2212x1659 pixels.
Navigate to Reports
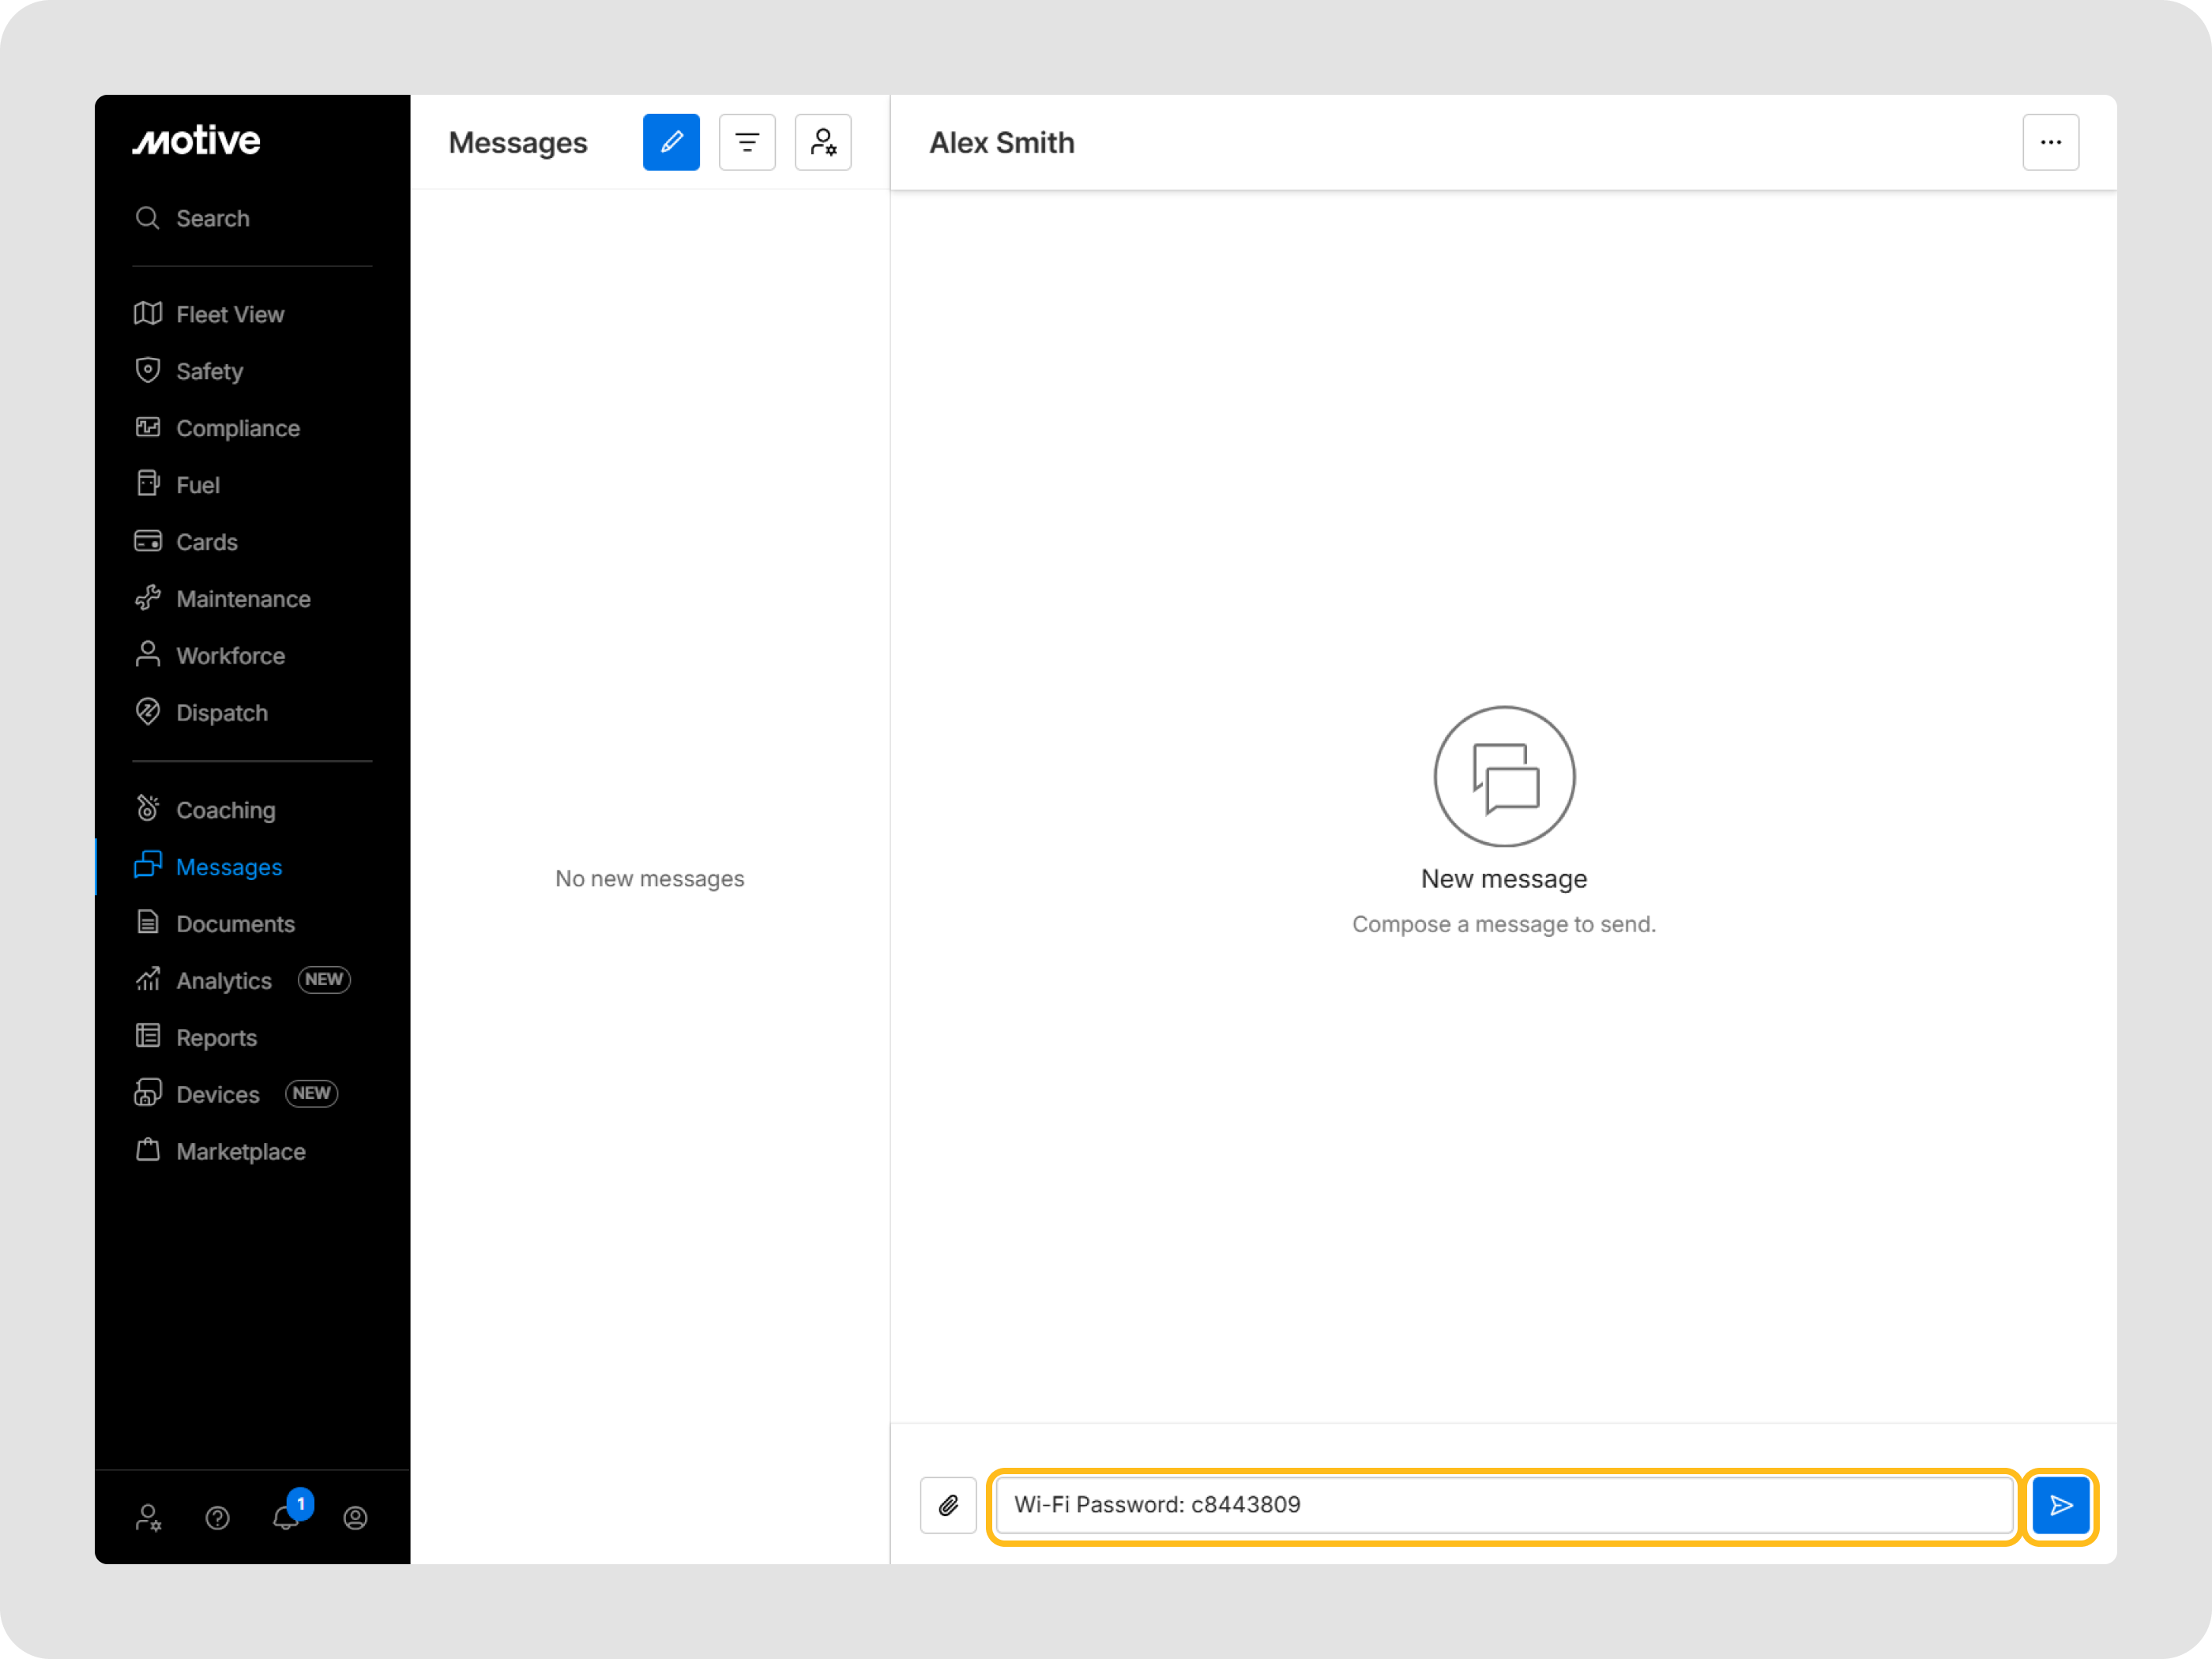click(x=216, y=1037)
